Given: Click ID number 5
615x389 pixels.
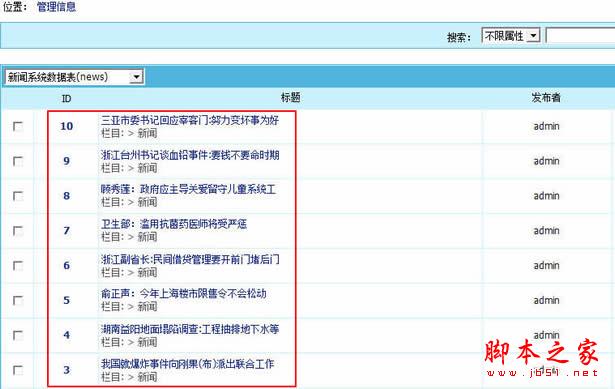Looking at the screenshot, I should (x=66, y=301).
